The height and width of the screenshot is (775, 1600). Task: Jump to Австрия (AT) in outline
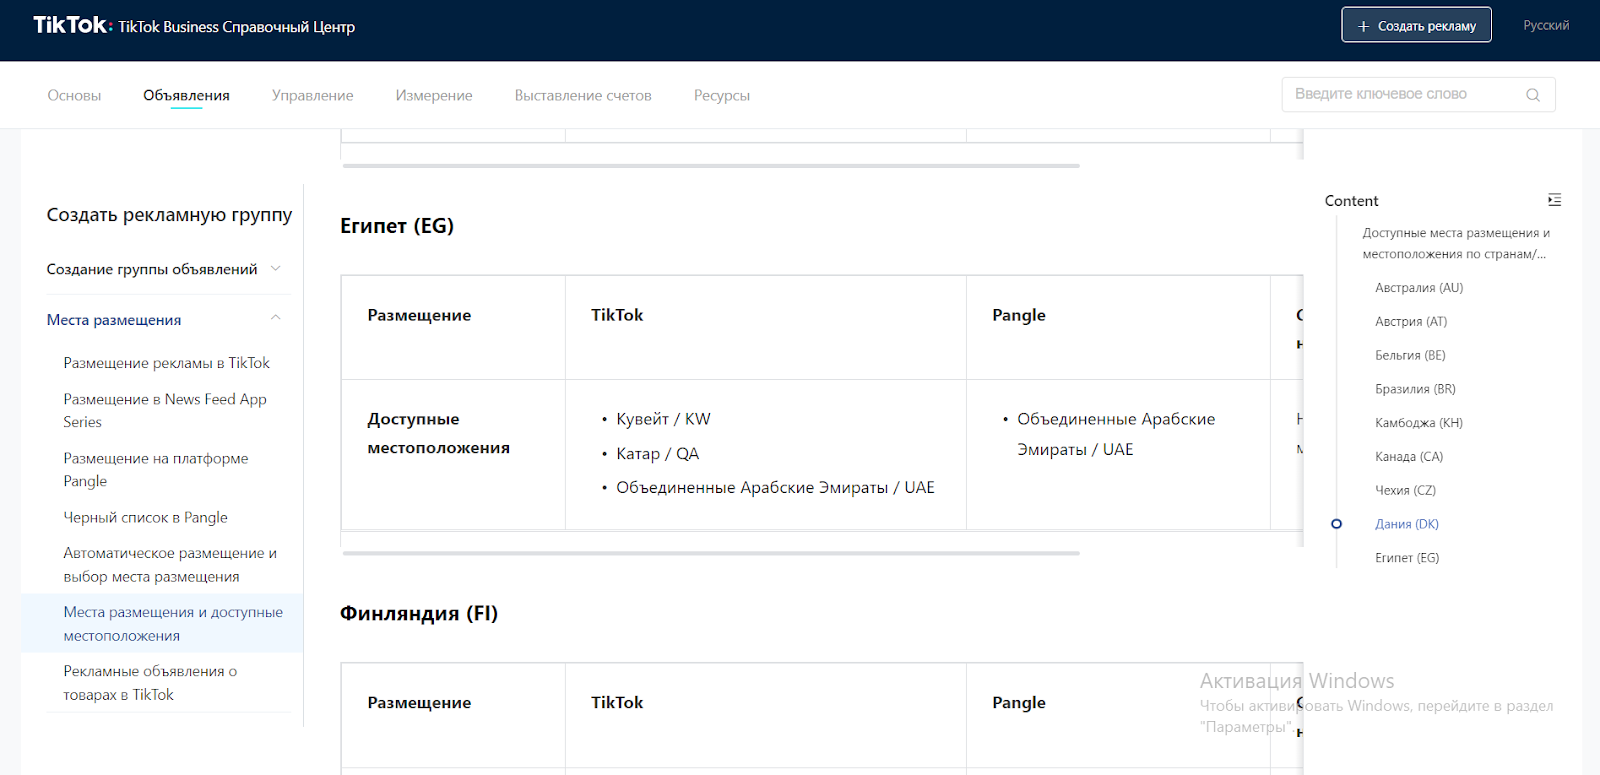pos(1411,322)
